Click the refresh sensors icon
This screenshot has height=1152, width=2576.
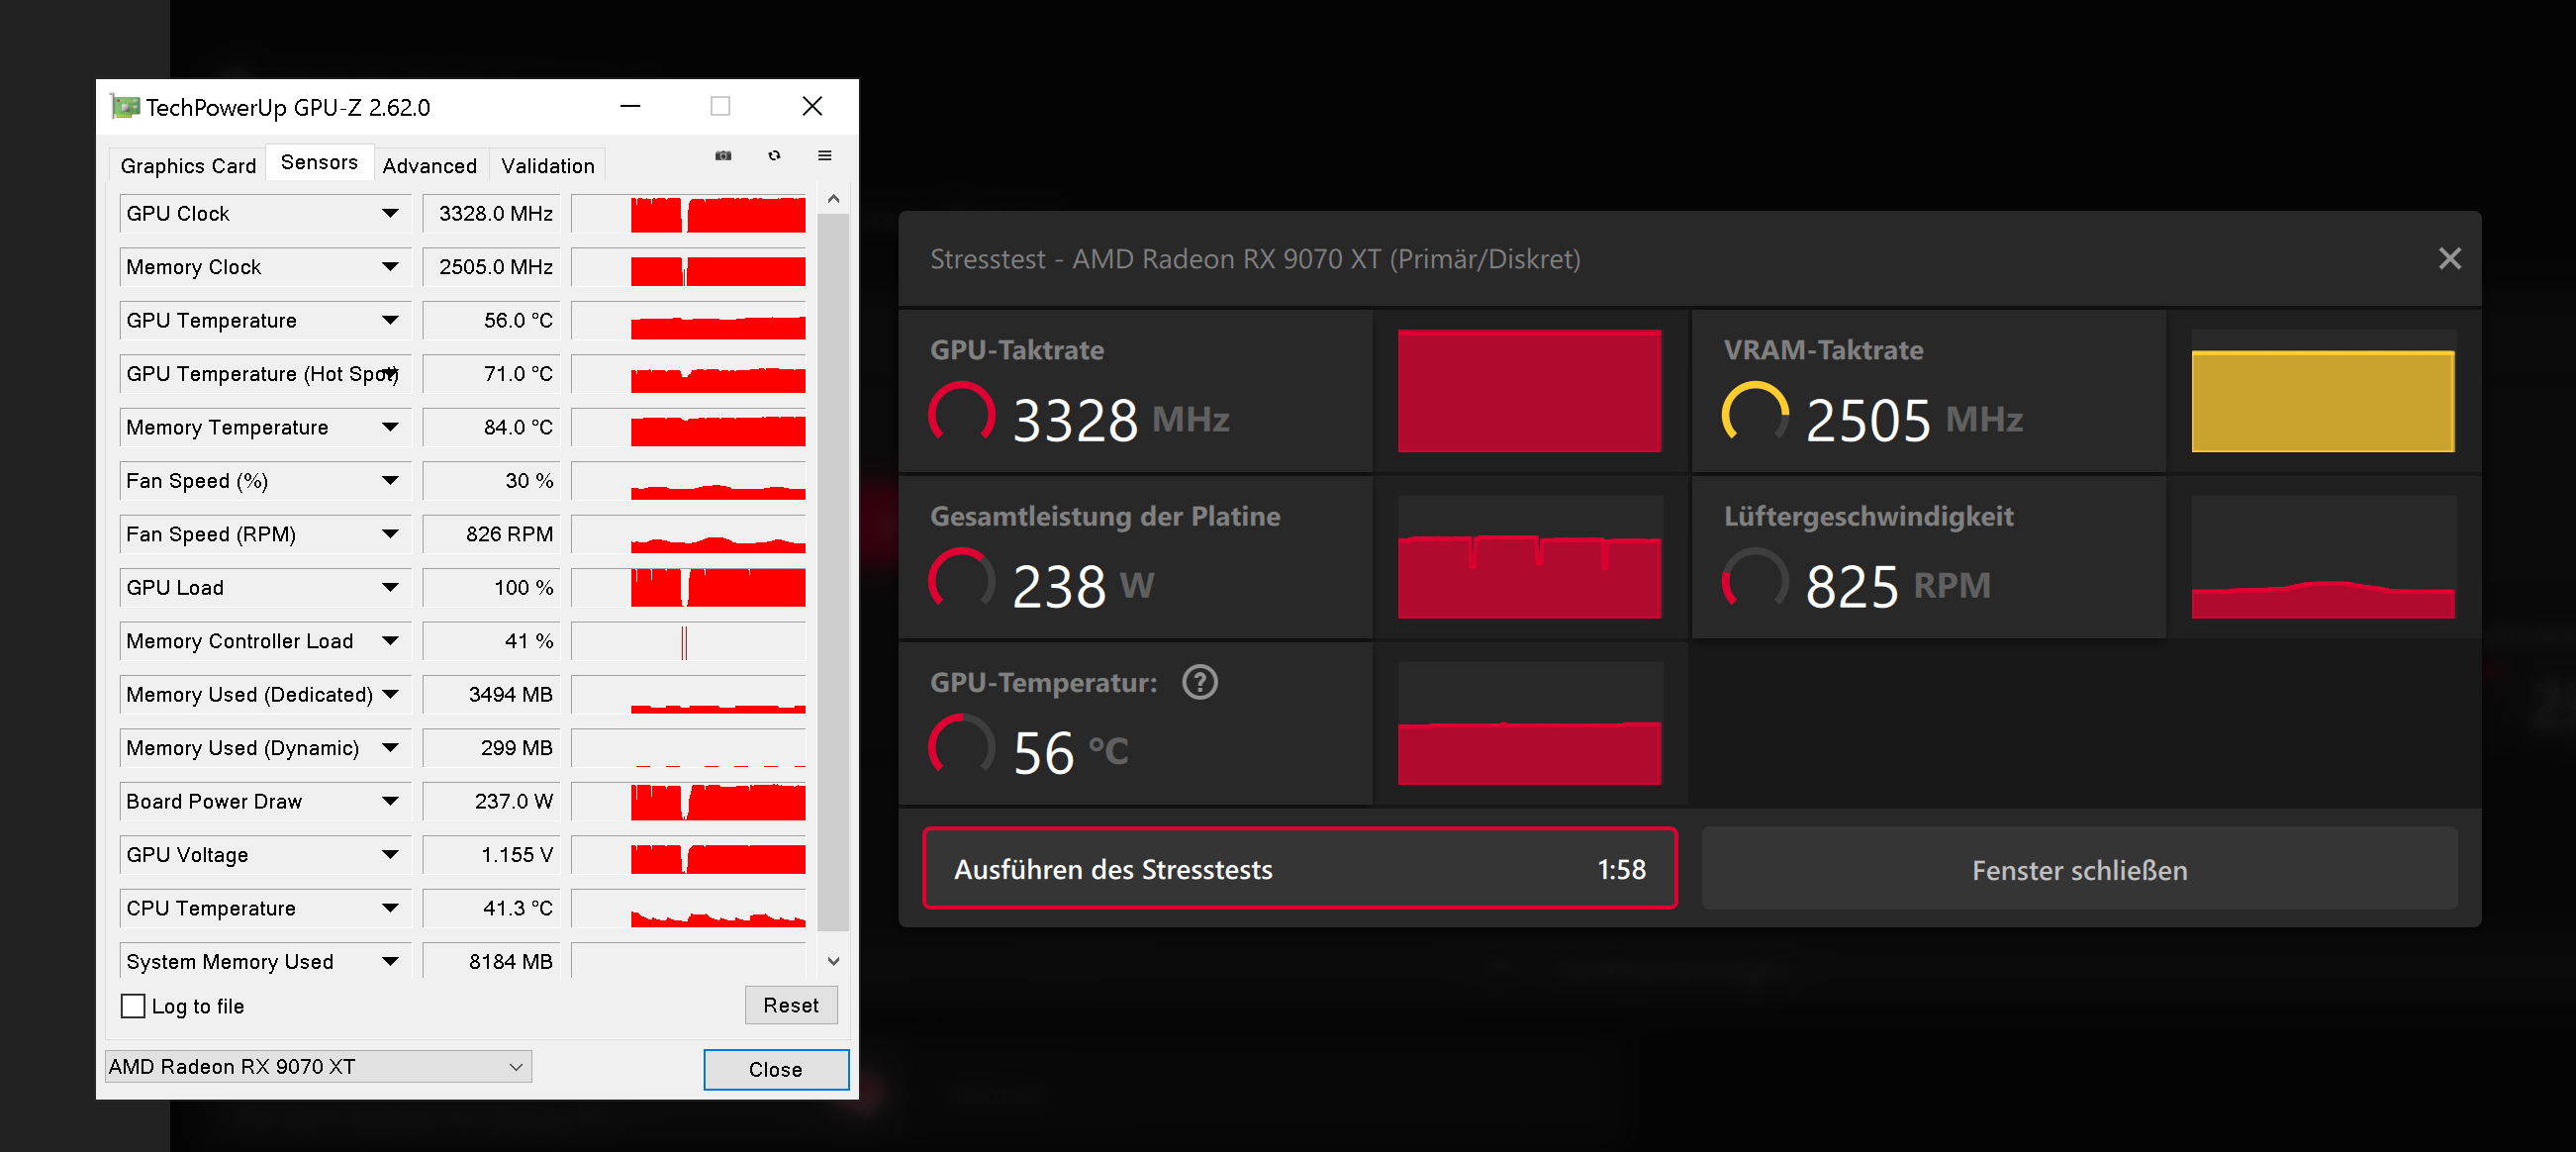pyautogui.click(x=775, y=156)
